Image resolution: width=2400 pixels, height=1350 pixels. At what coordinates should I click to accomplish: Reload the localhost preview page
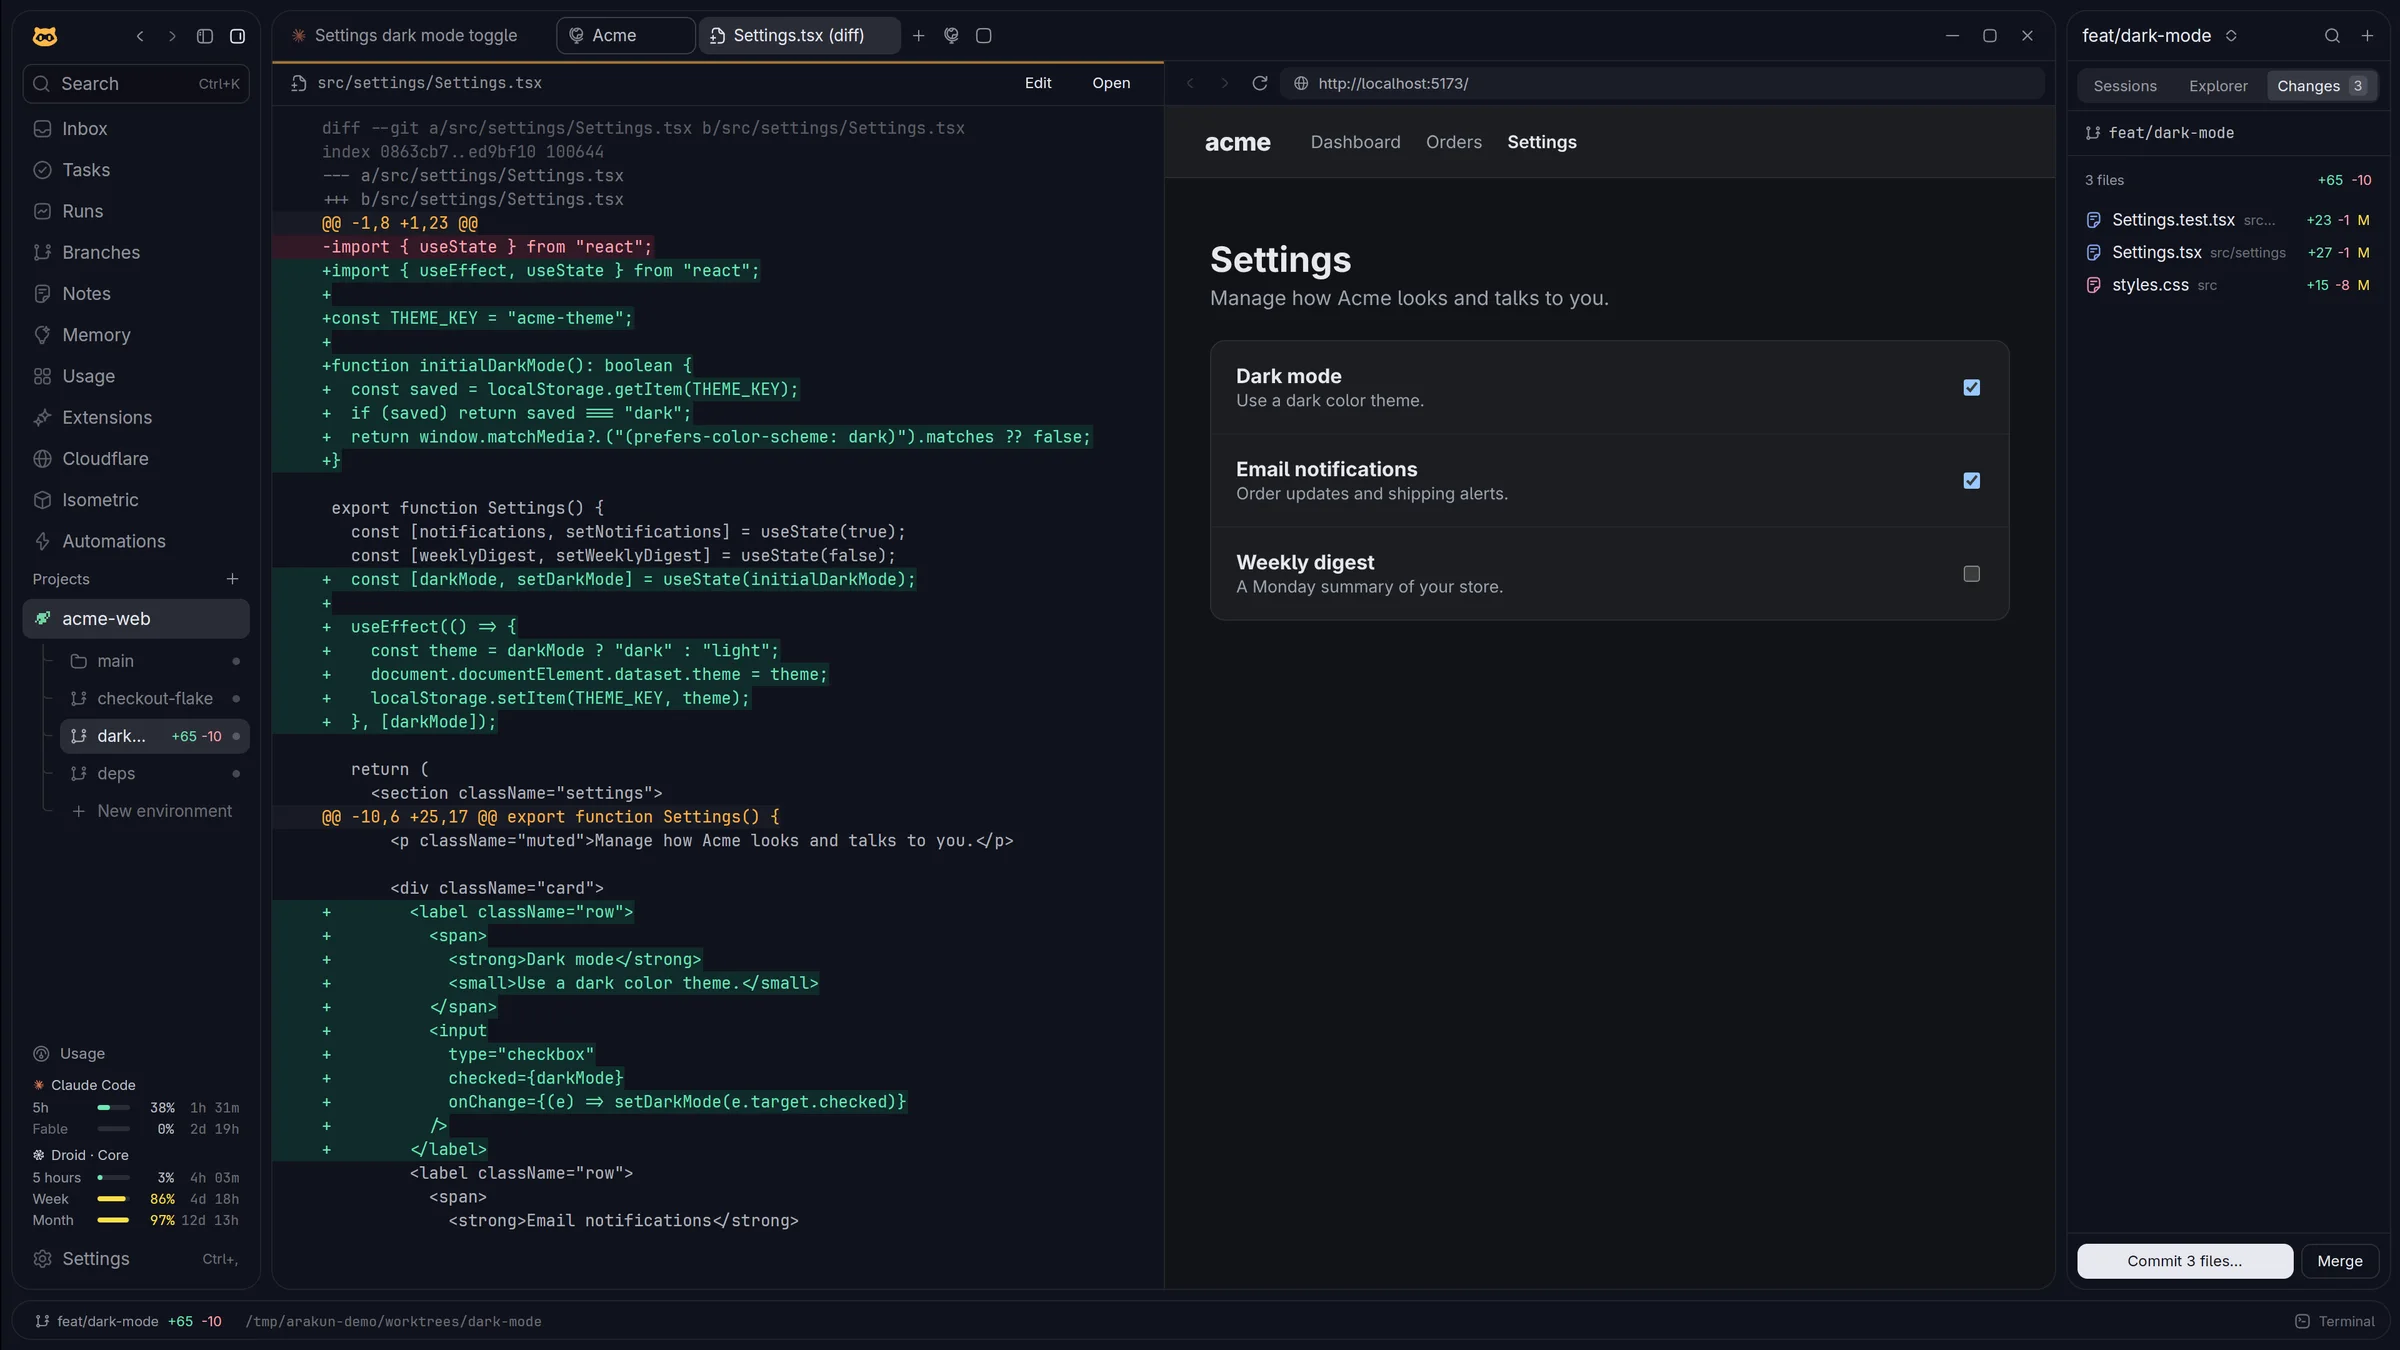[x=1259, y=84]
